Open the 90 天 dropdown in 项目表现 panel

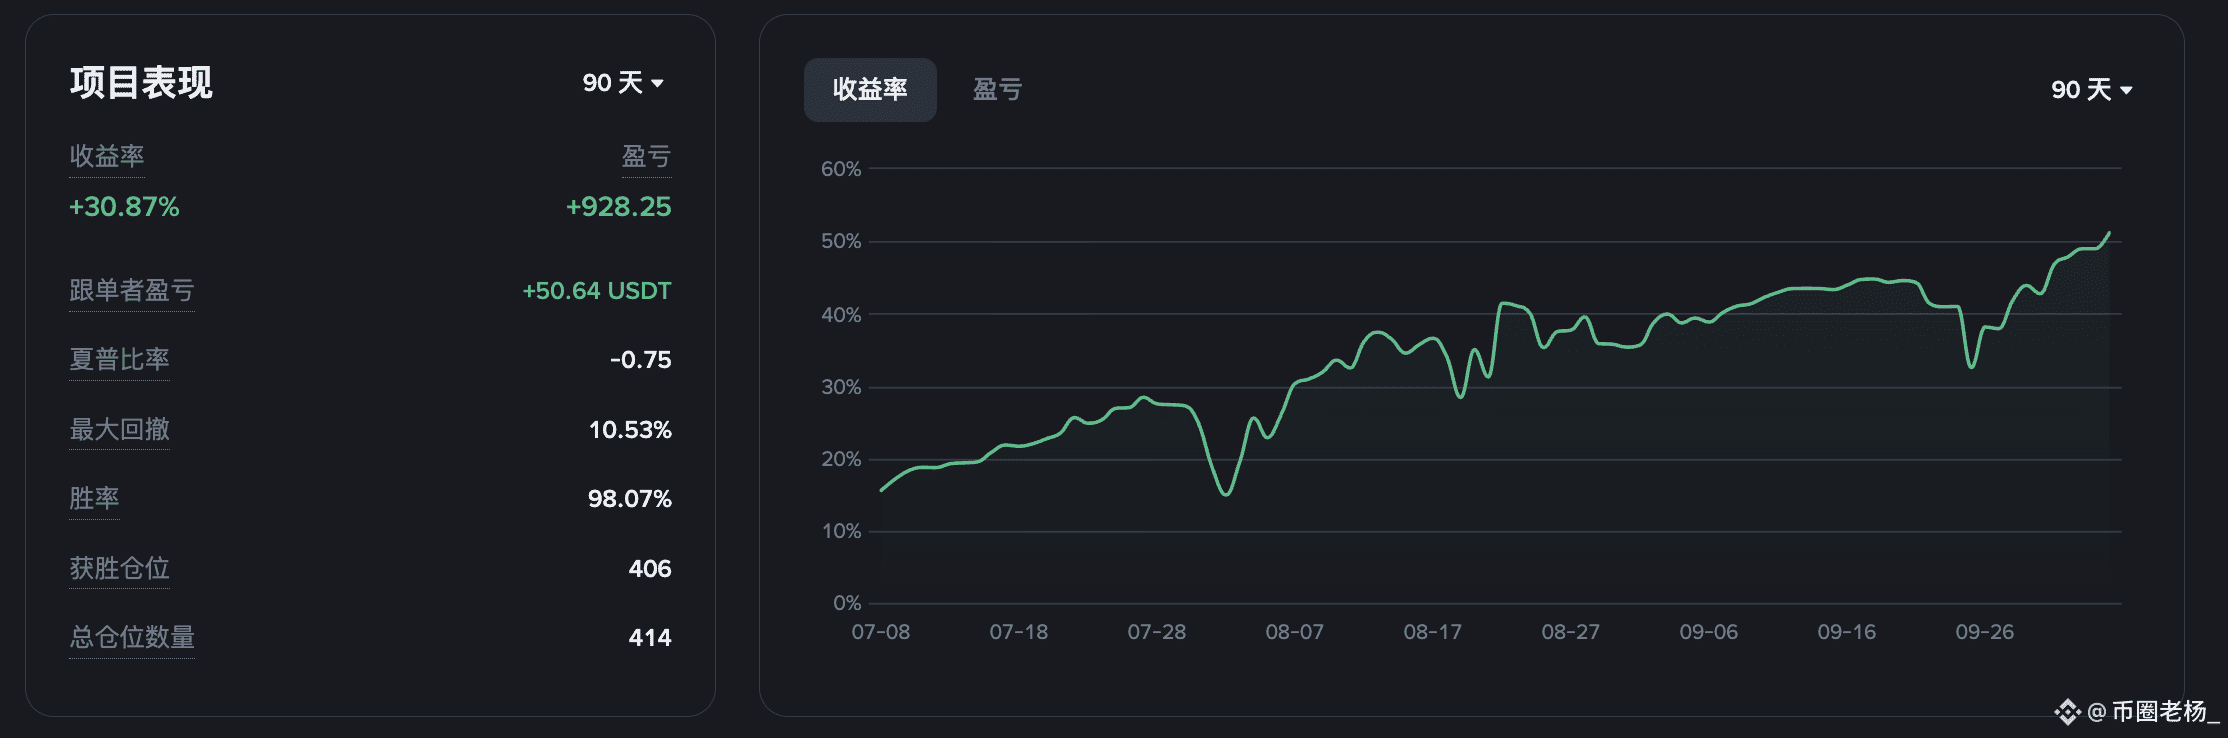[x=623, y=83]
